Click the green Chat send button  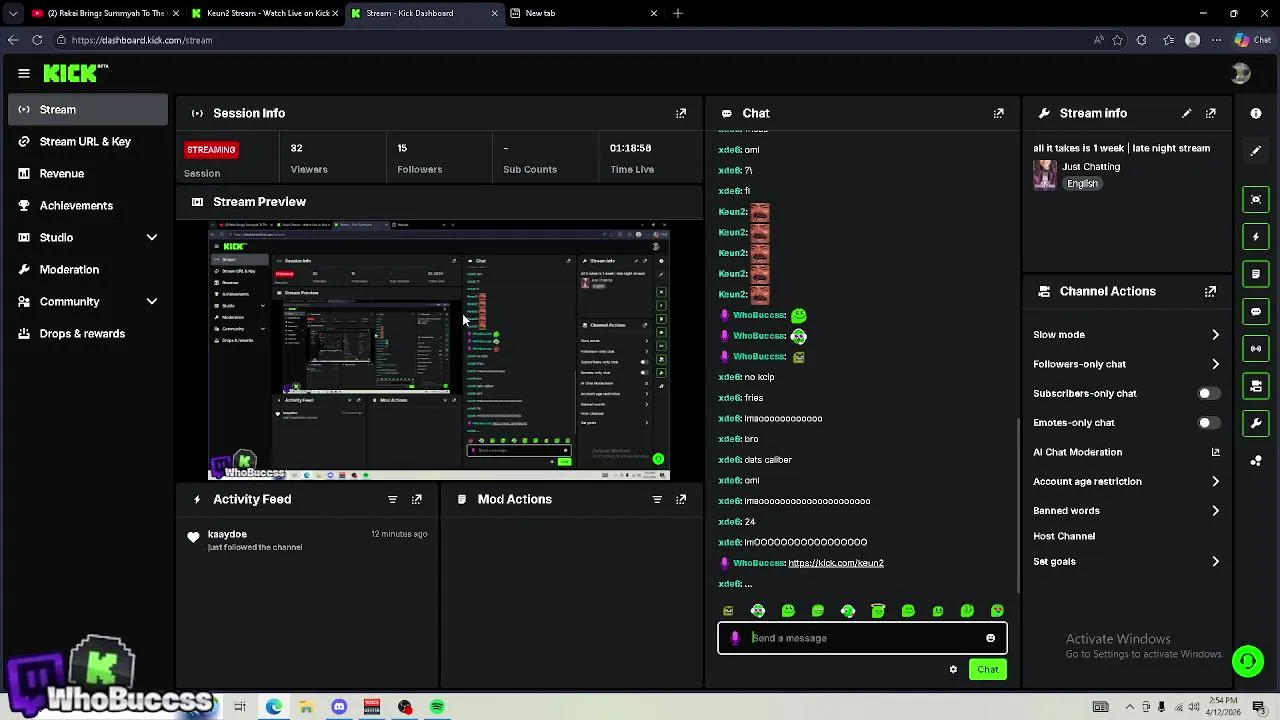[x=987, y=670]
